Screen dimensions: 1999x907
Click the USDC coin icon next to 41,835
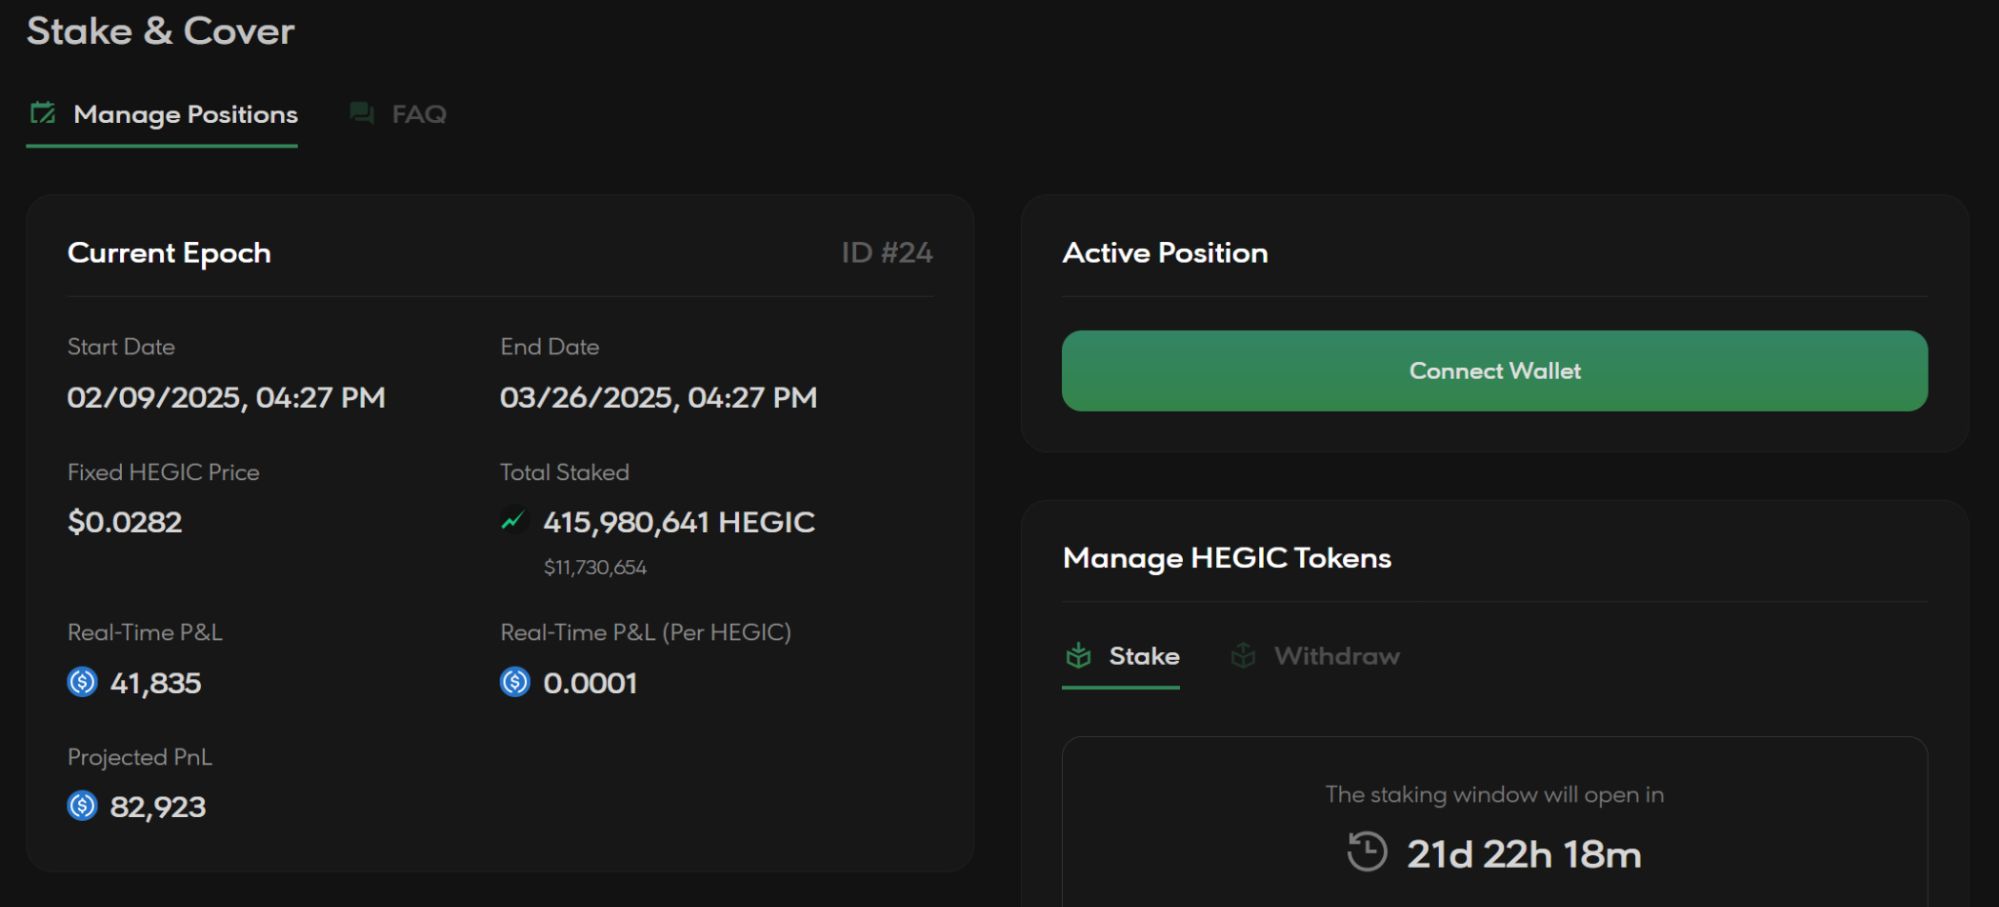[x=82, y=682]
